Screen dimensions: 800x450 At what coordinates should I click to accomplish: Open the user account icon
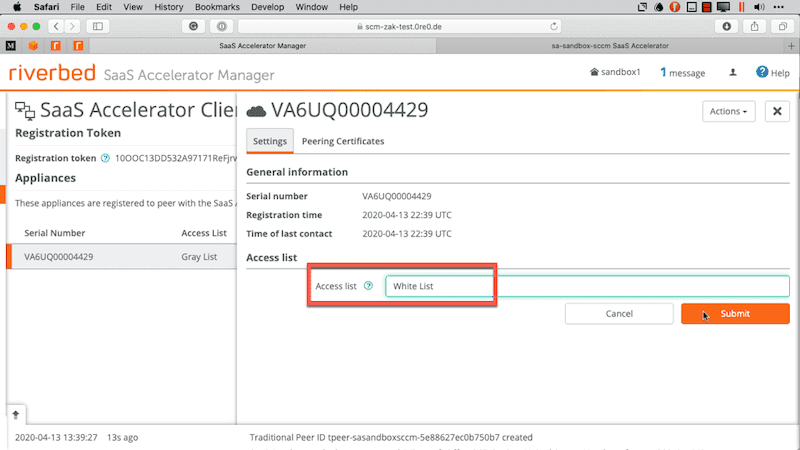733,72
